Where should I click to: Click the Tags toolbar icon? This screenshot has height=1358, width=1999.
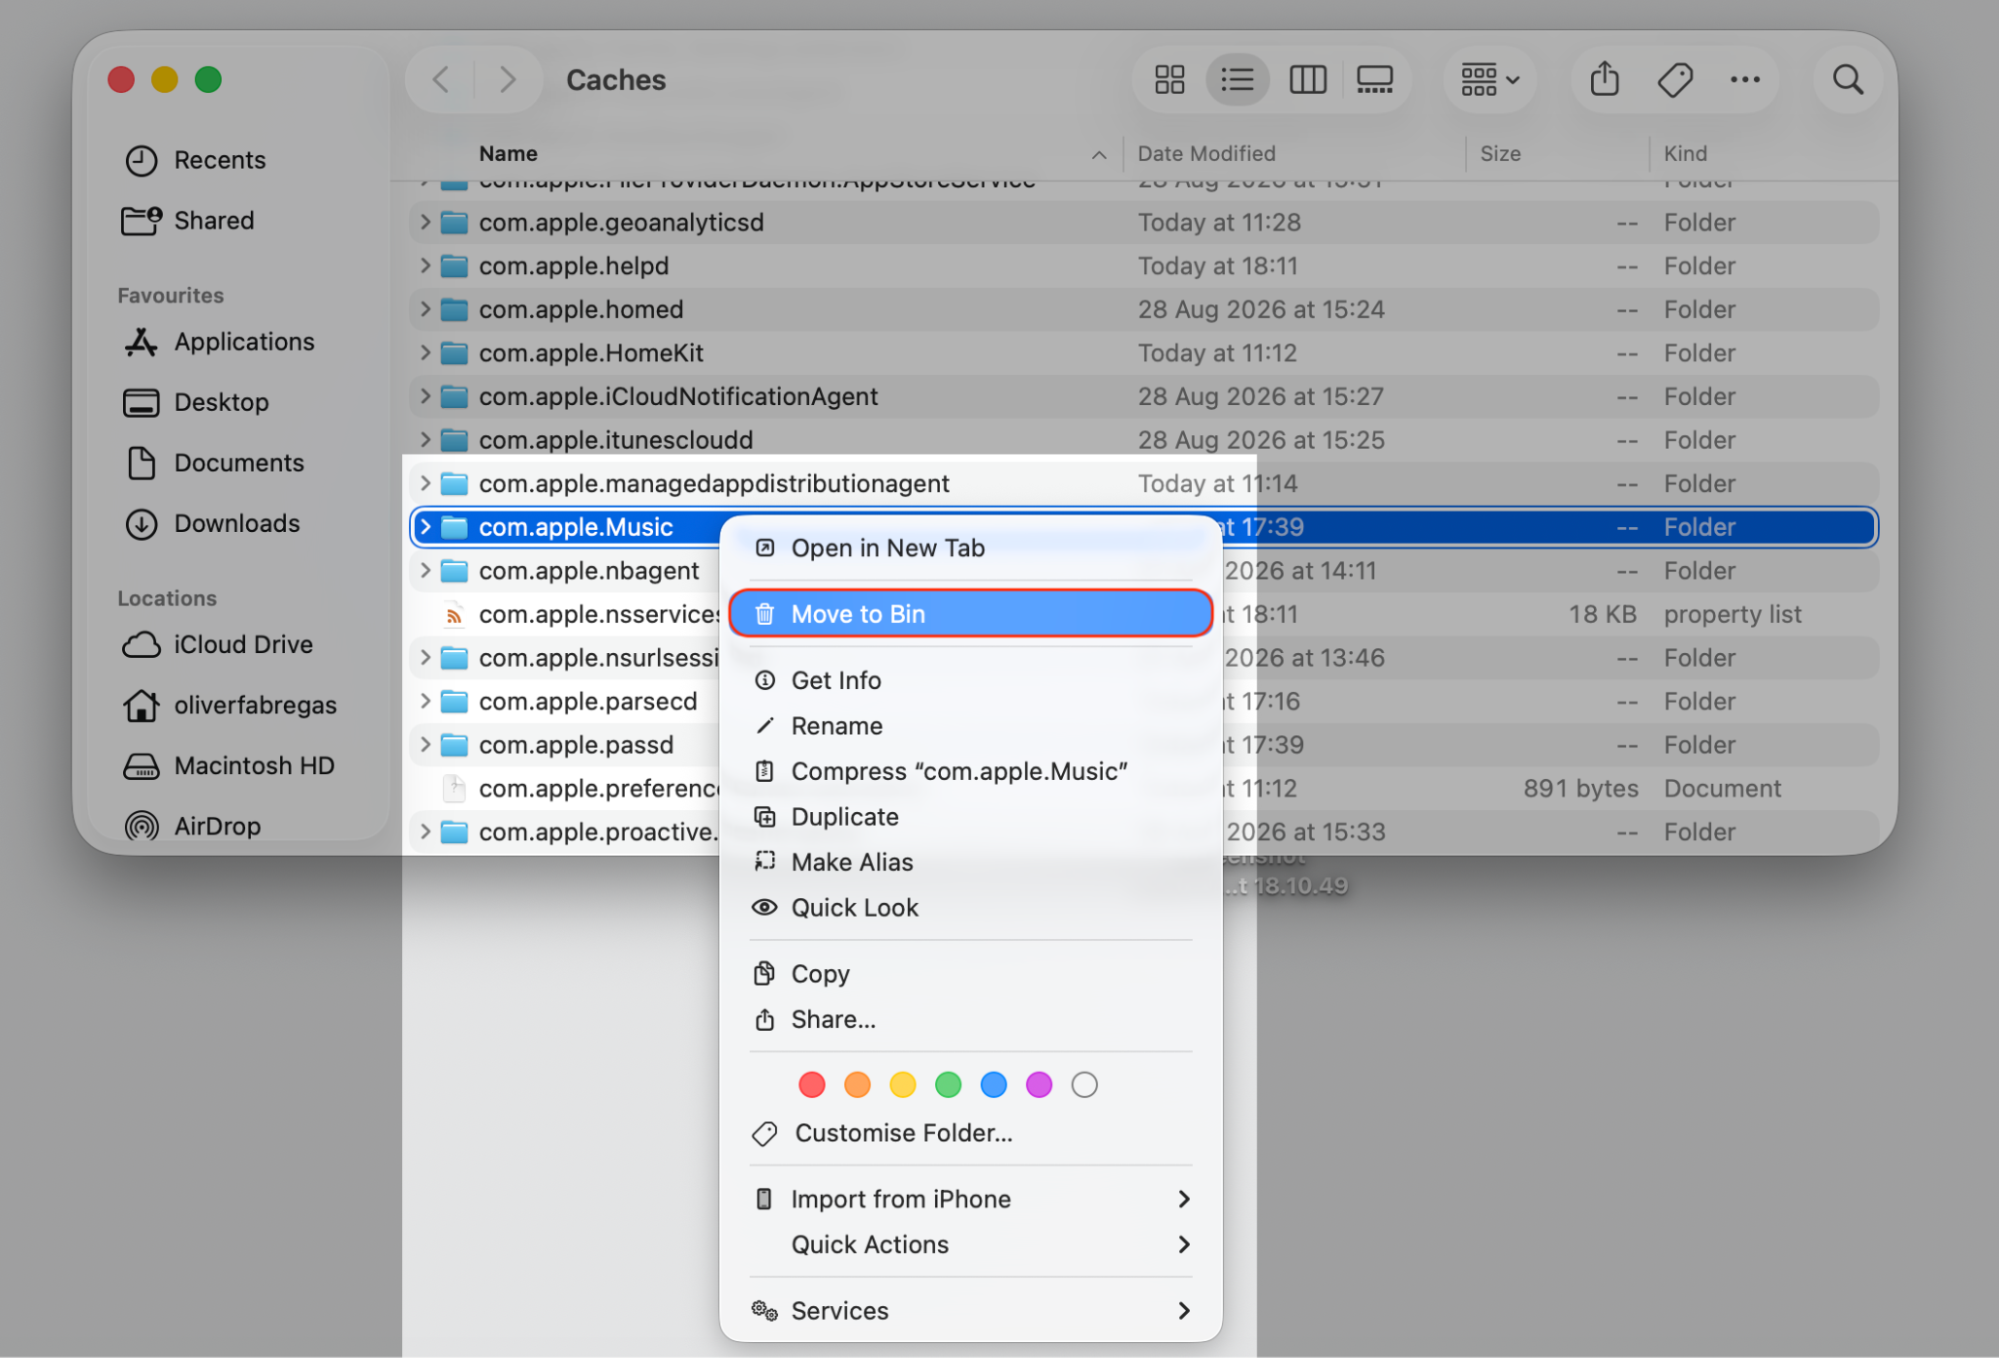[1675, 79]
